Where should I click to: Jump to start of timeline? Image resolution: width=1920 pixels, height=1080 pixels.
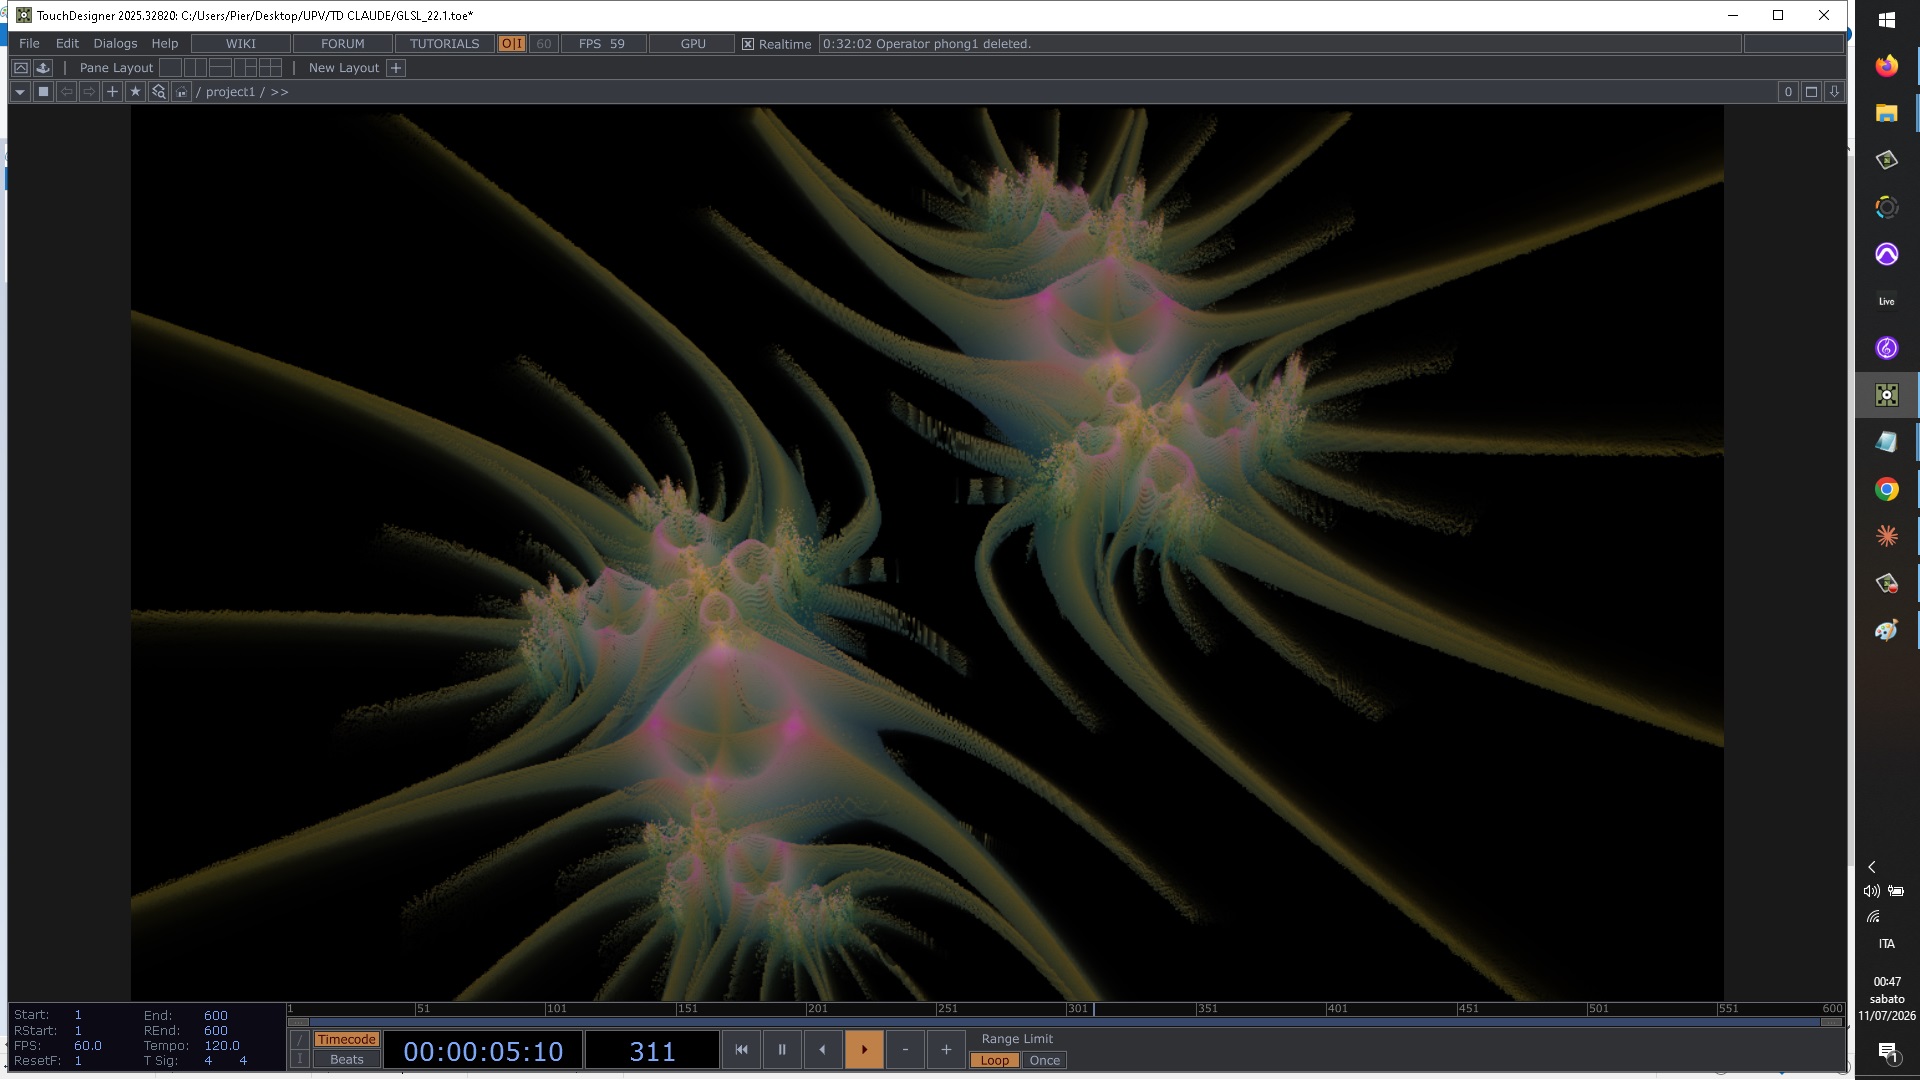tap(741, 1050)
